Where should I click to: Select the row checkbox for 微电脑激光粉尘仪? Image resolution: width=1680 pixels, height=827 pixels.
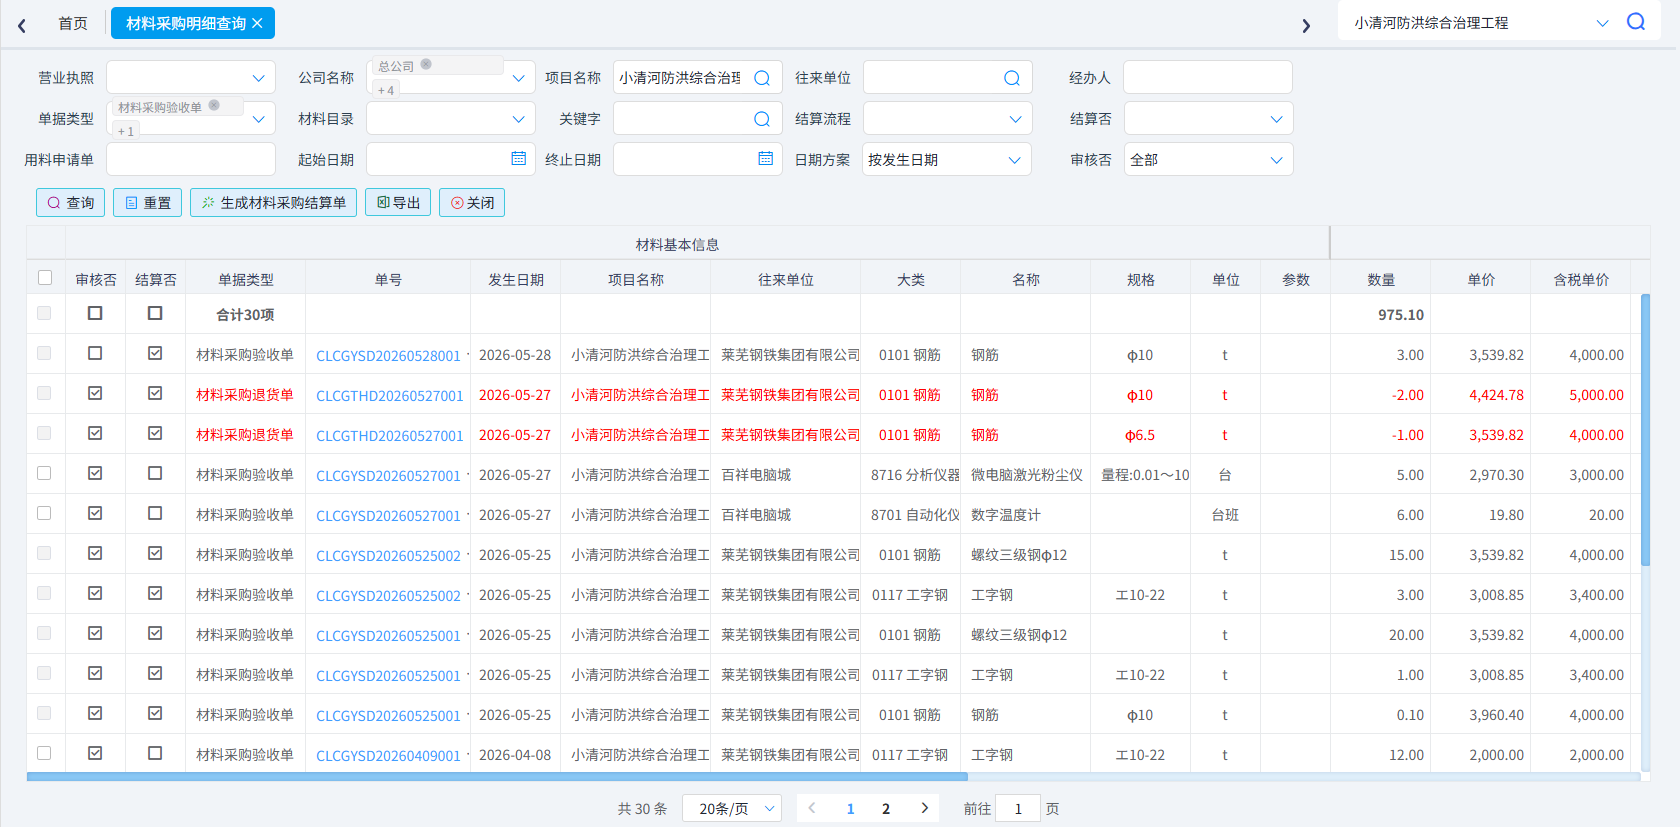(44, 473)
